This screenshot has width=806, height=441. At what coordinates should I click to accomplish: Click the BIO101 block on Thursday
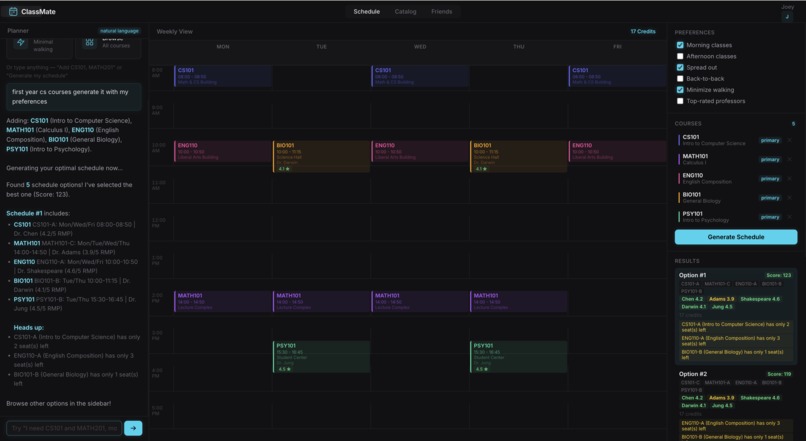pyautogui.click(x=519, y=156)
